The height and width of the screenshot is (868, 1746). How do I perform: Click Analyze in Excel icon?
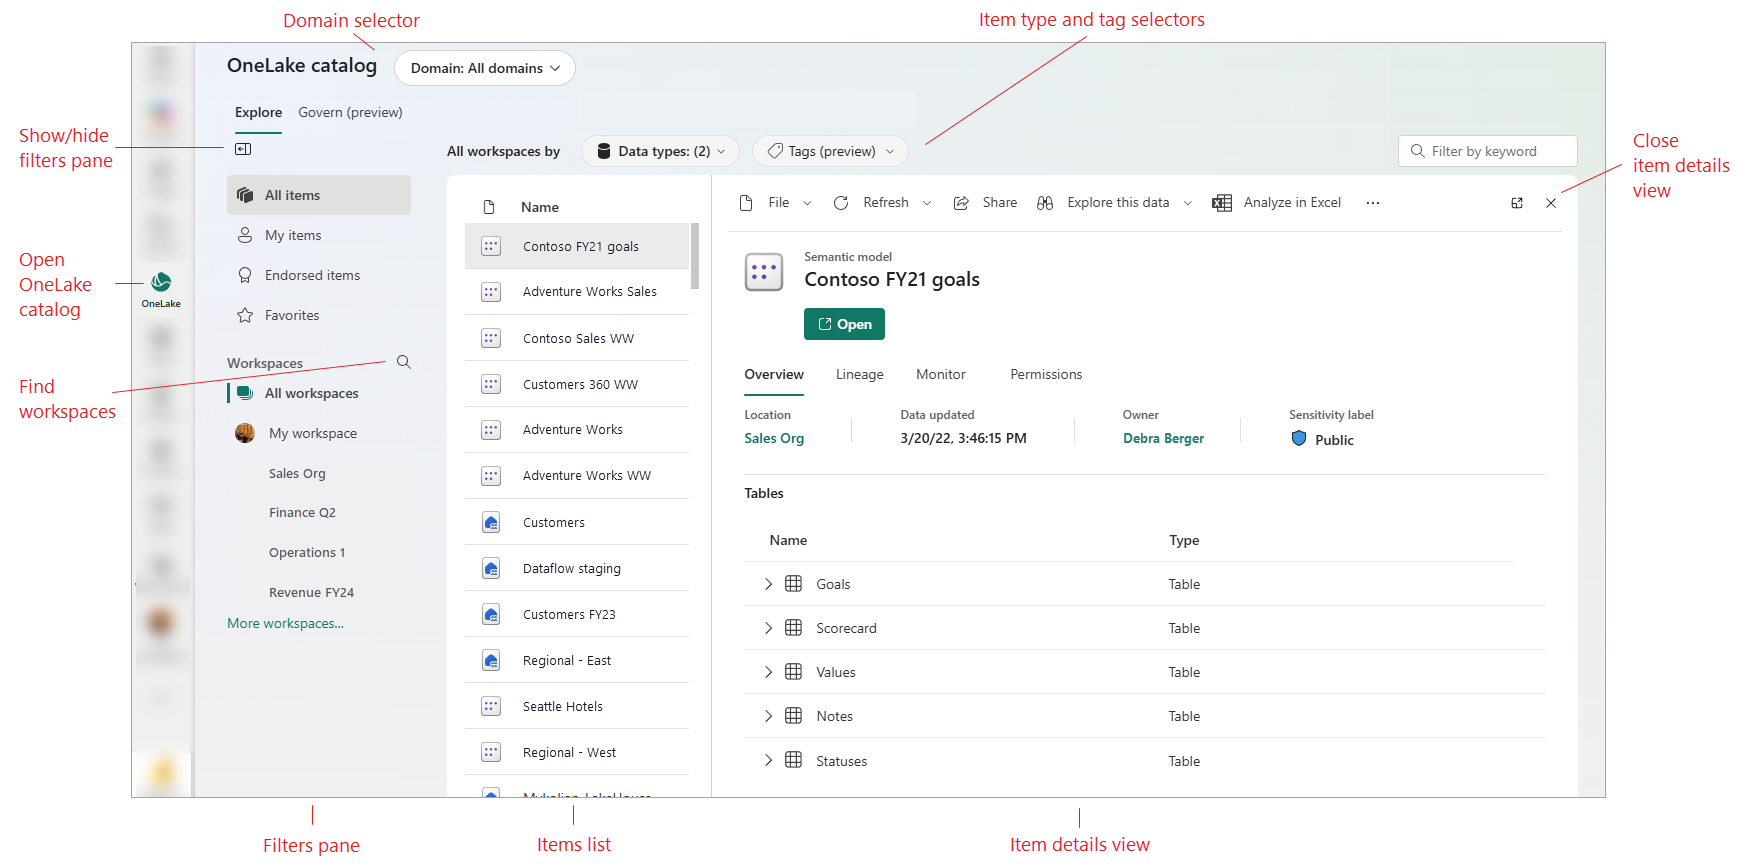click(1221, 203)
